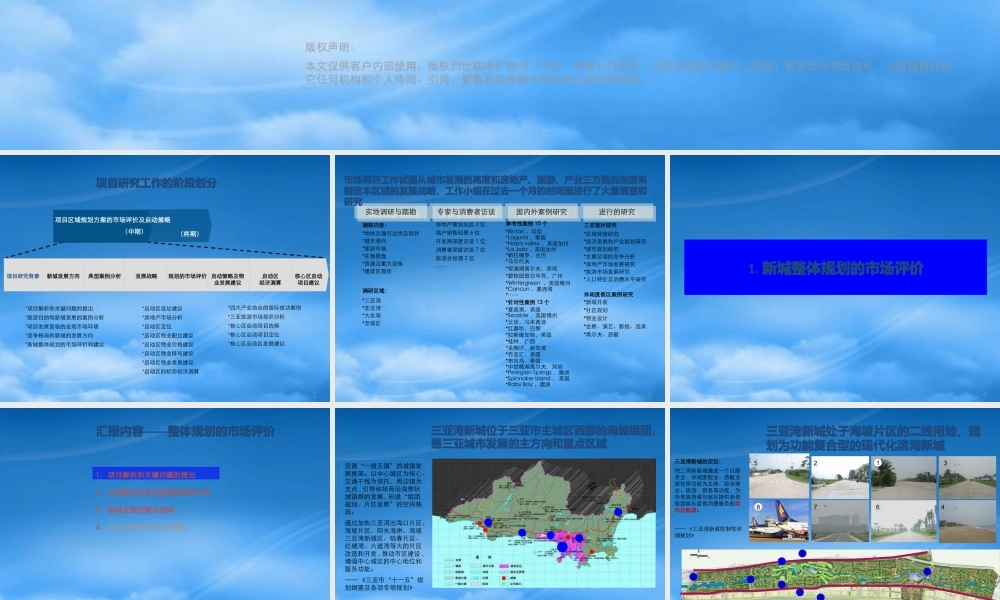This screenshot has width=1000, height=600.
Task: Click the map legend below the Sanya map
Action: pyautogui.click(x=486, y=571)
